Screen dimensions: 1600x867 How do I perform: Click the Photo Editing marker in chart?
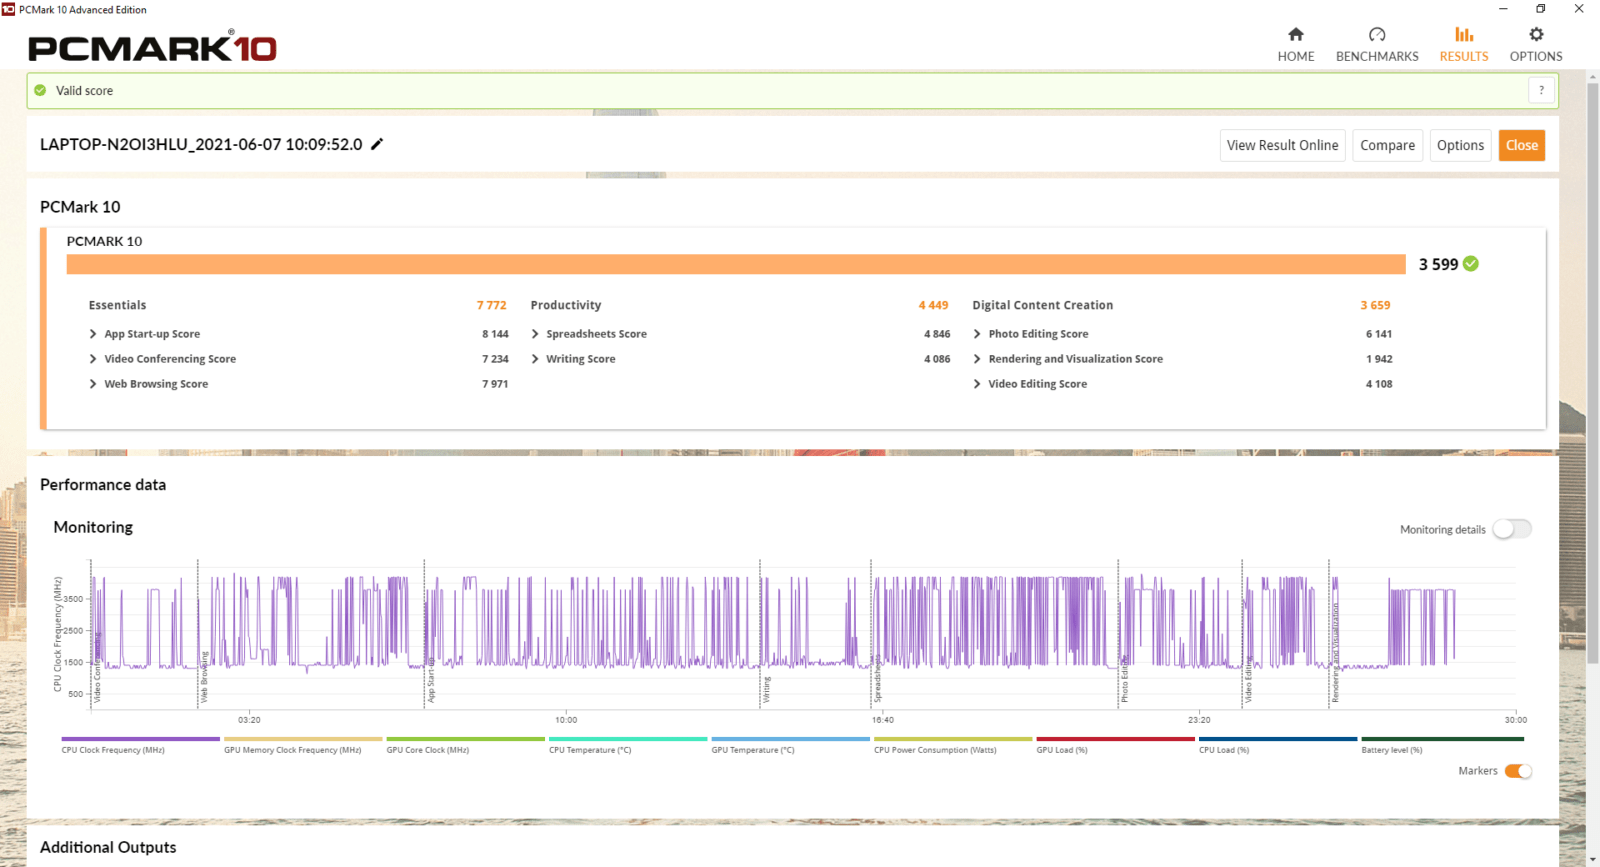coord(1124,680)
